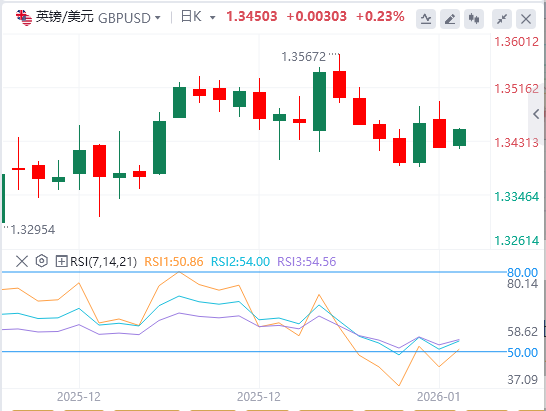Expand the GBPUSD symbol dropdown
The height and width of the screenshot is (411, 546).
click(x=158, y=17)
